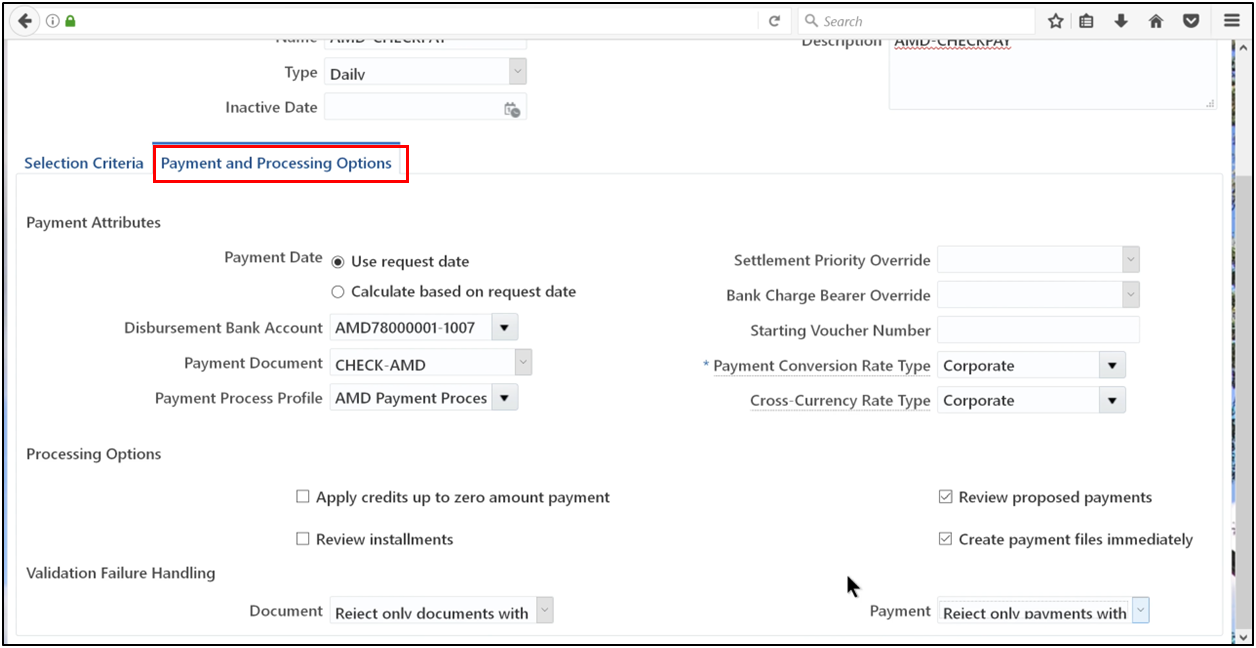Image resolution: width=1256 pixels, height=648 pixels.
Task: Navigate back using the back arrow
Action: (24, 20)
